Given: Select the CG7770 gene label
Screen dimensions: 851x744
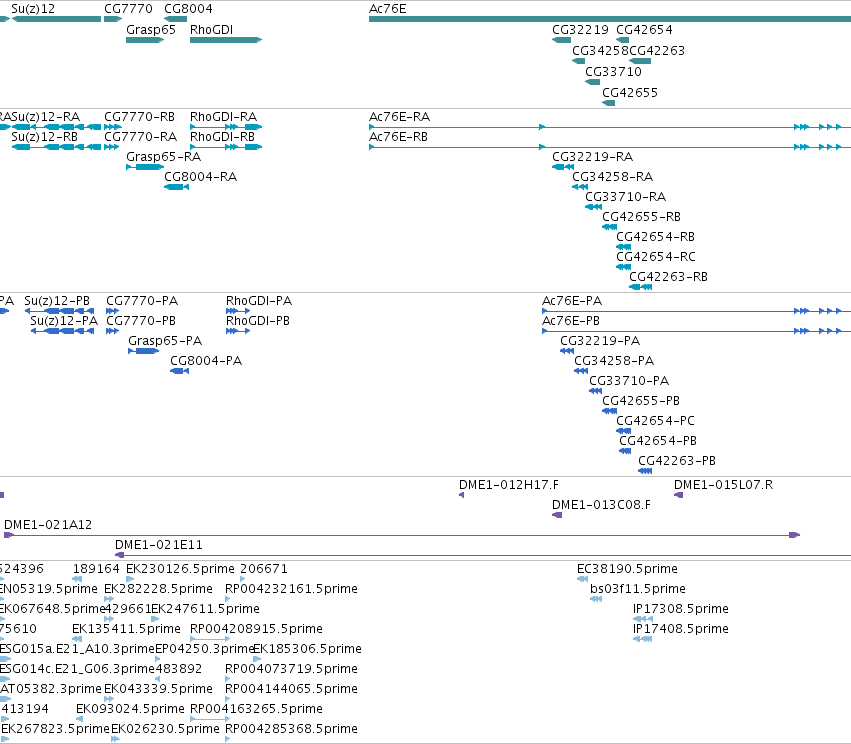Looking at the screenshot, I should tap(128, 9).
